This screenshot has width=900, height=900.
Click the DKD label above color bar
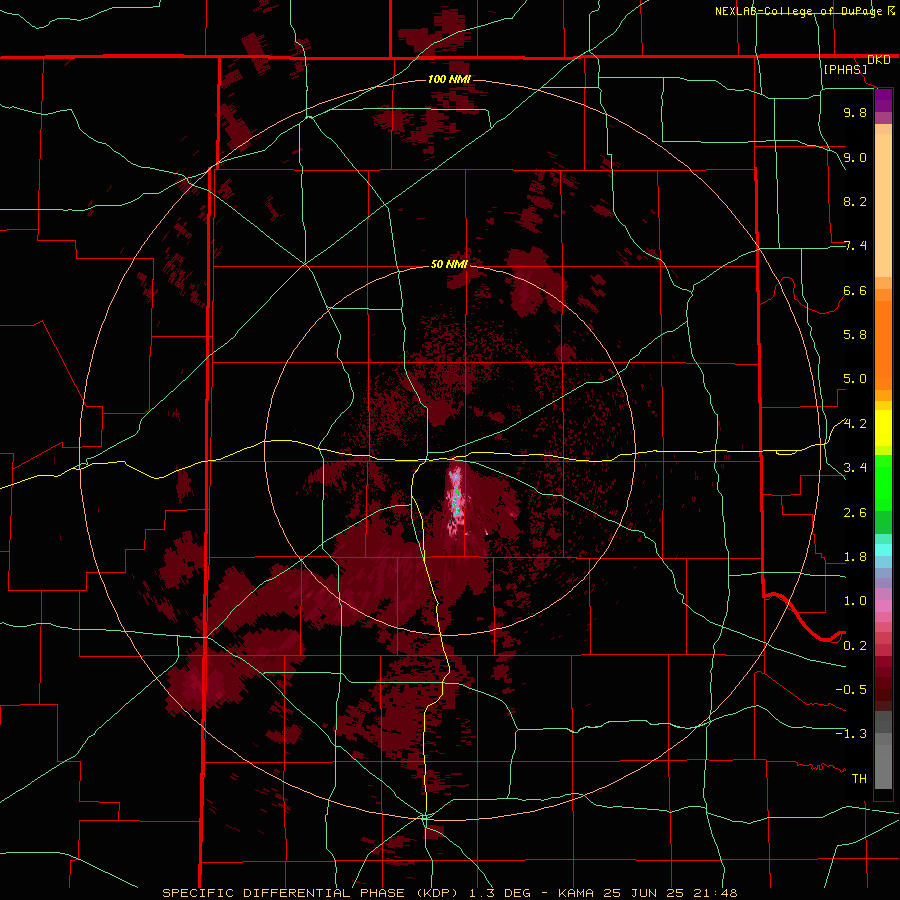(x=879, y=60)
